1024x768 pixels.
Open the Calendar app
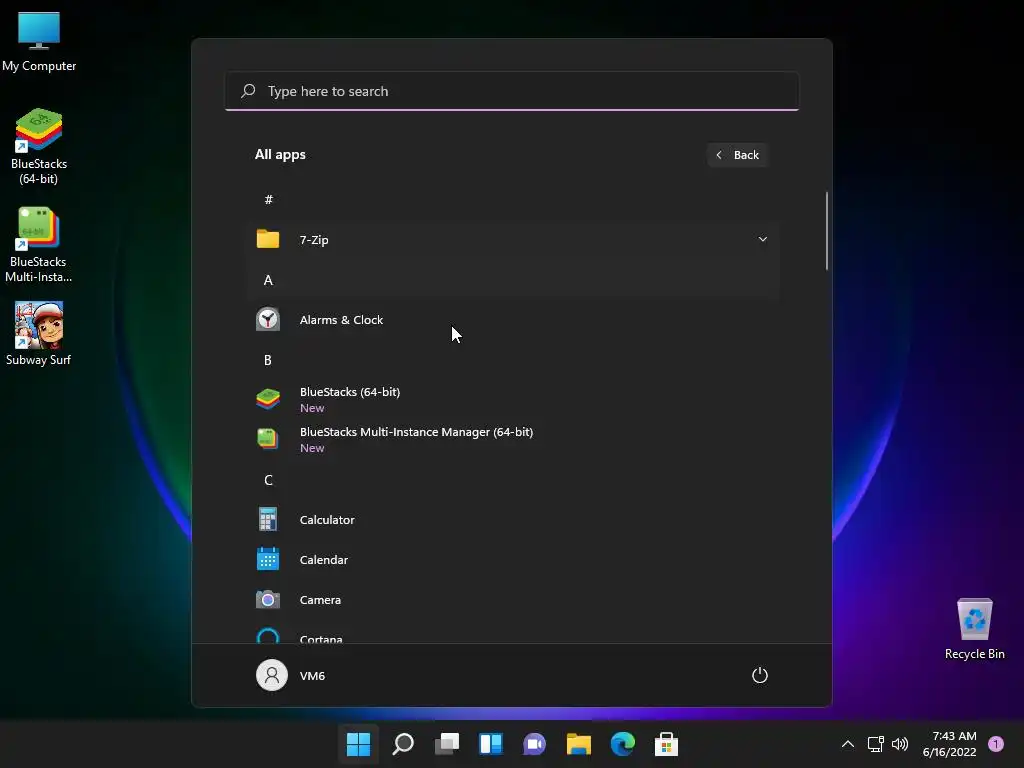[x=513, y=560]
